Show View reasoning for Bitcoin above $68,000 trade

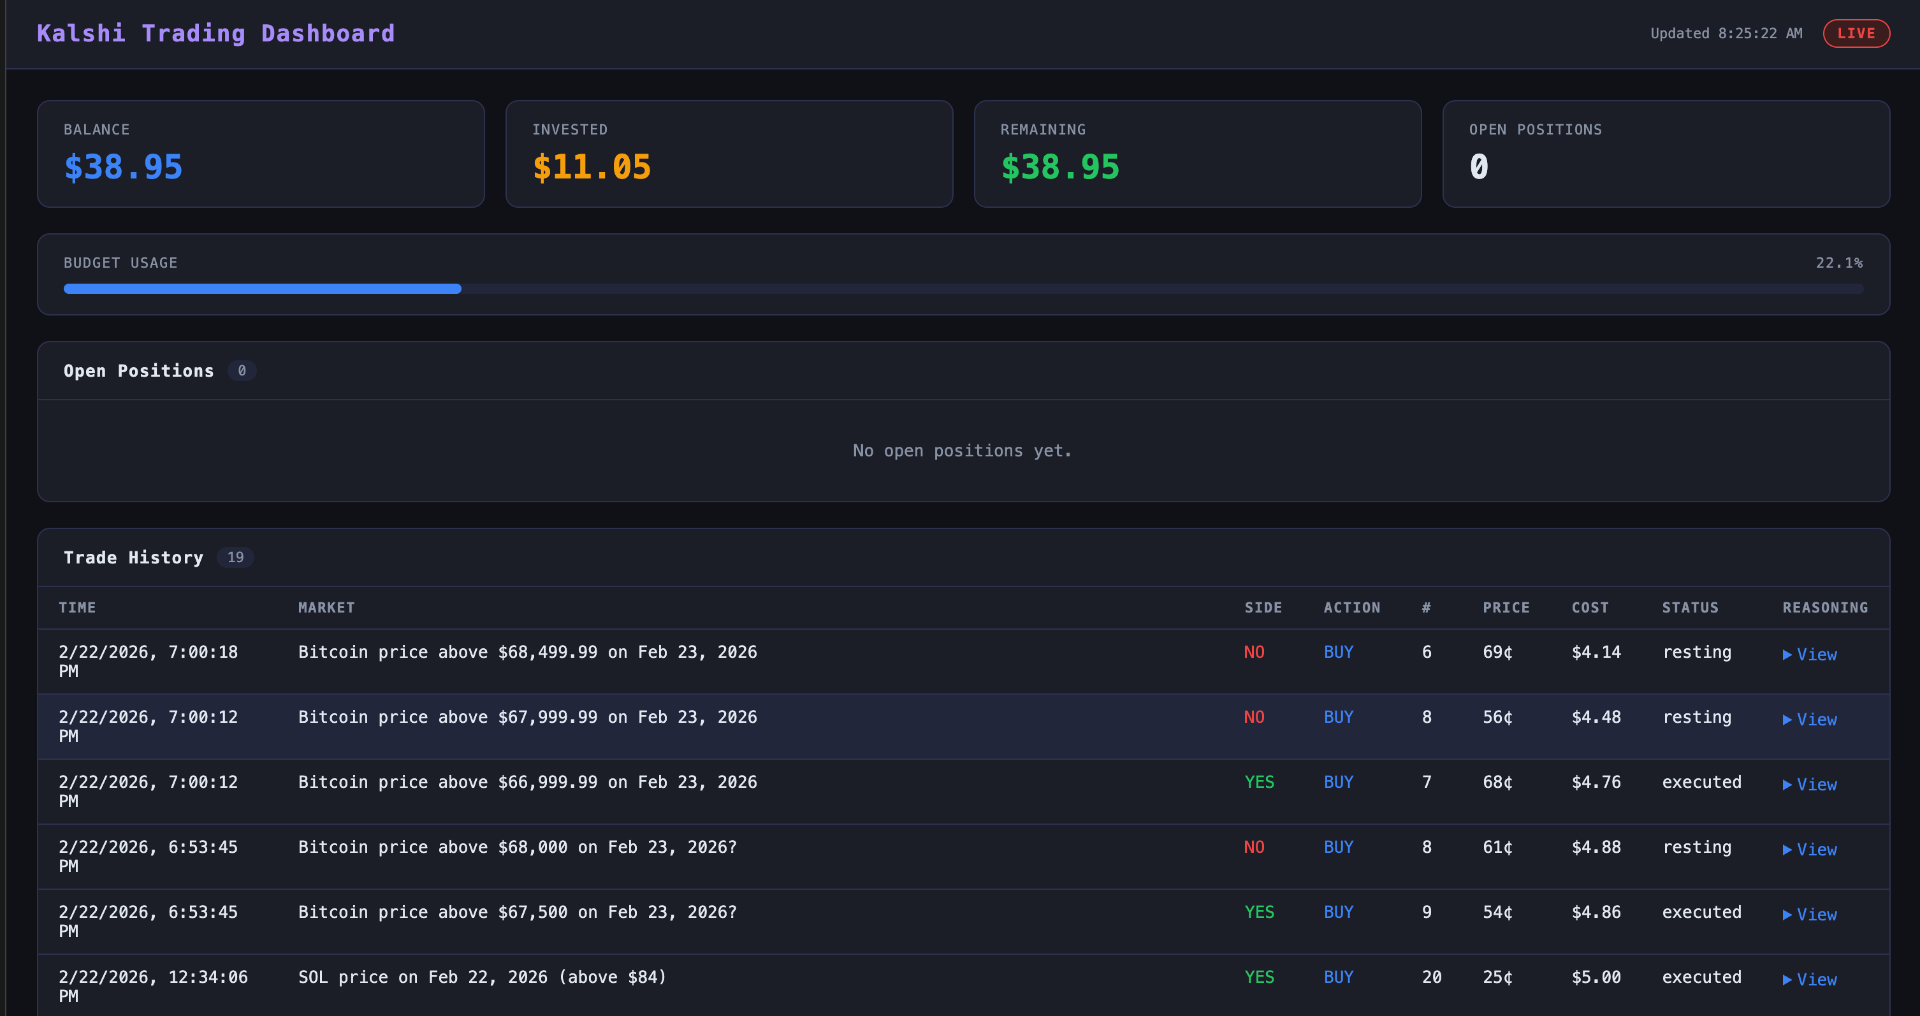point(1810,850)
